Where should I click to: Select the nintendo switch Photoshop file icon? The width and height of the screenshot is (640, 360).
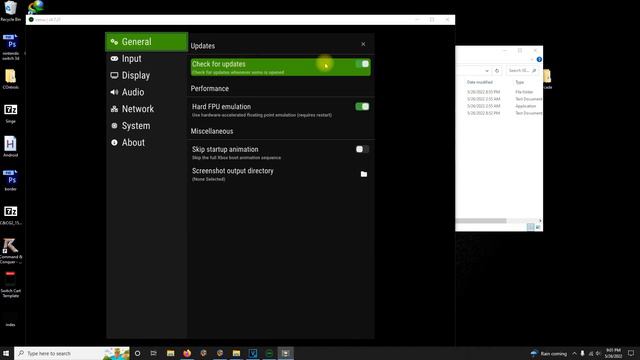[x=11, y=47]
